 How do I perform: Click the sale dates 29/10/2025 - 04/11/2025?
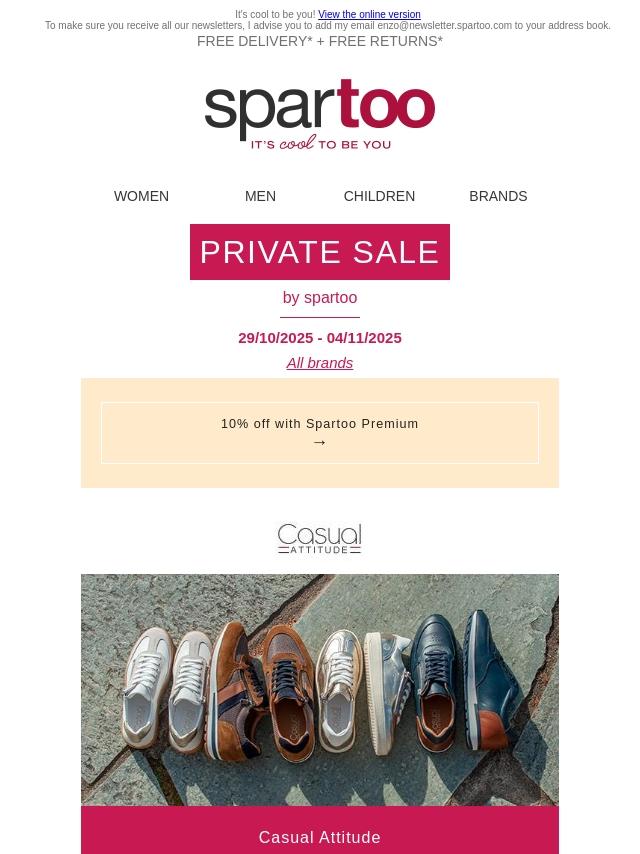(x=320, y=338)
